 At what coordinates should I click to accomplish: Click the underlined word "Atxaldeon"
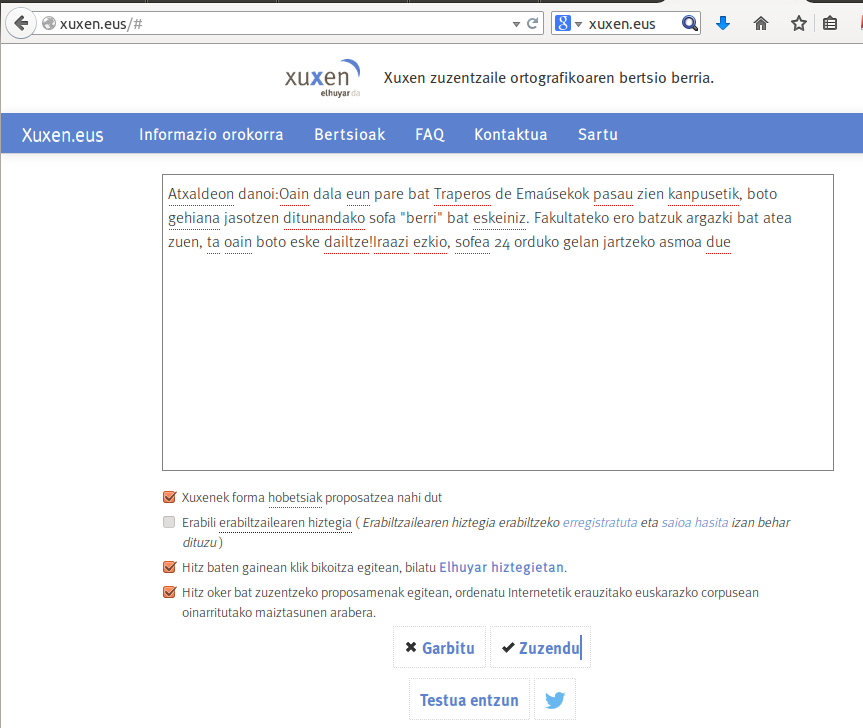(x=201, y=194)
